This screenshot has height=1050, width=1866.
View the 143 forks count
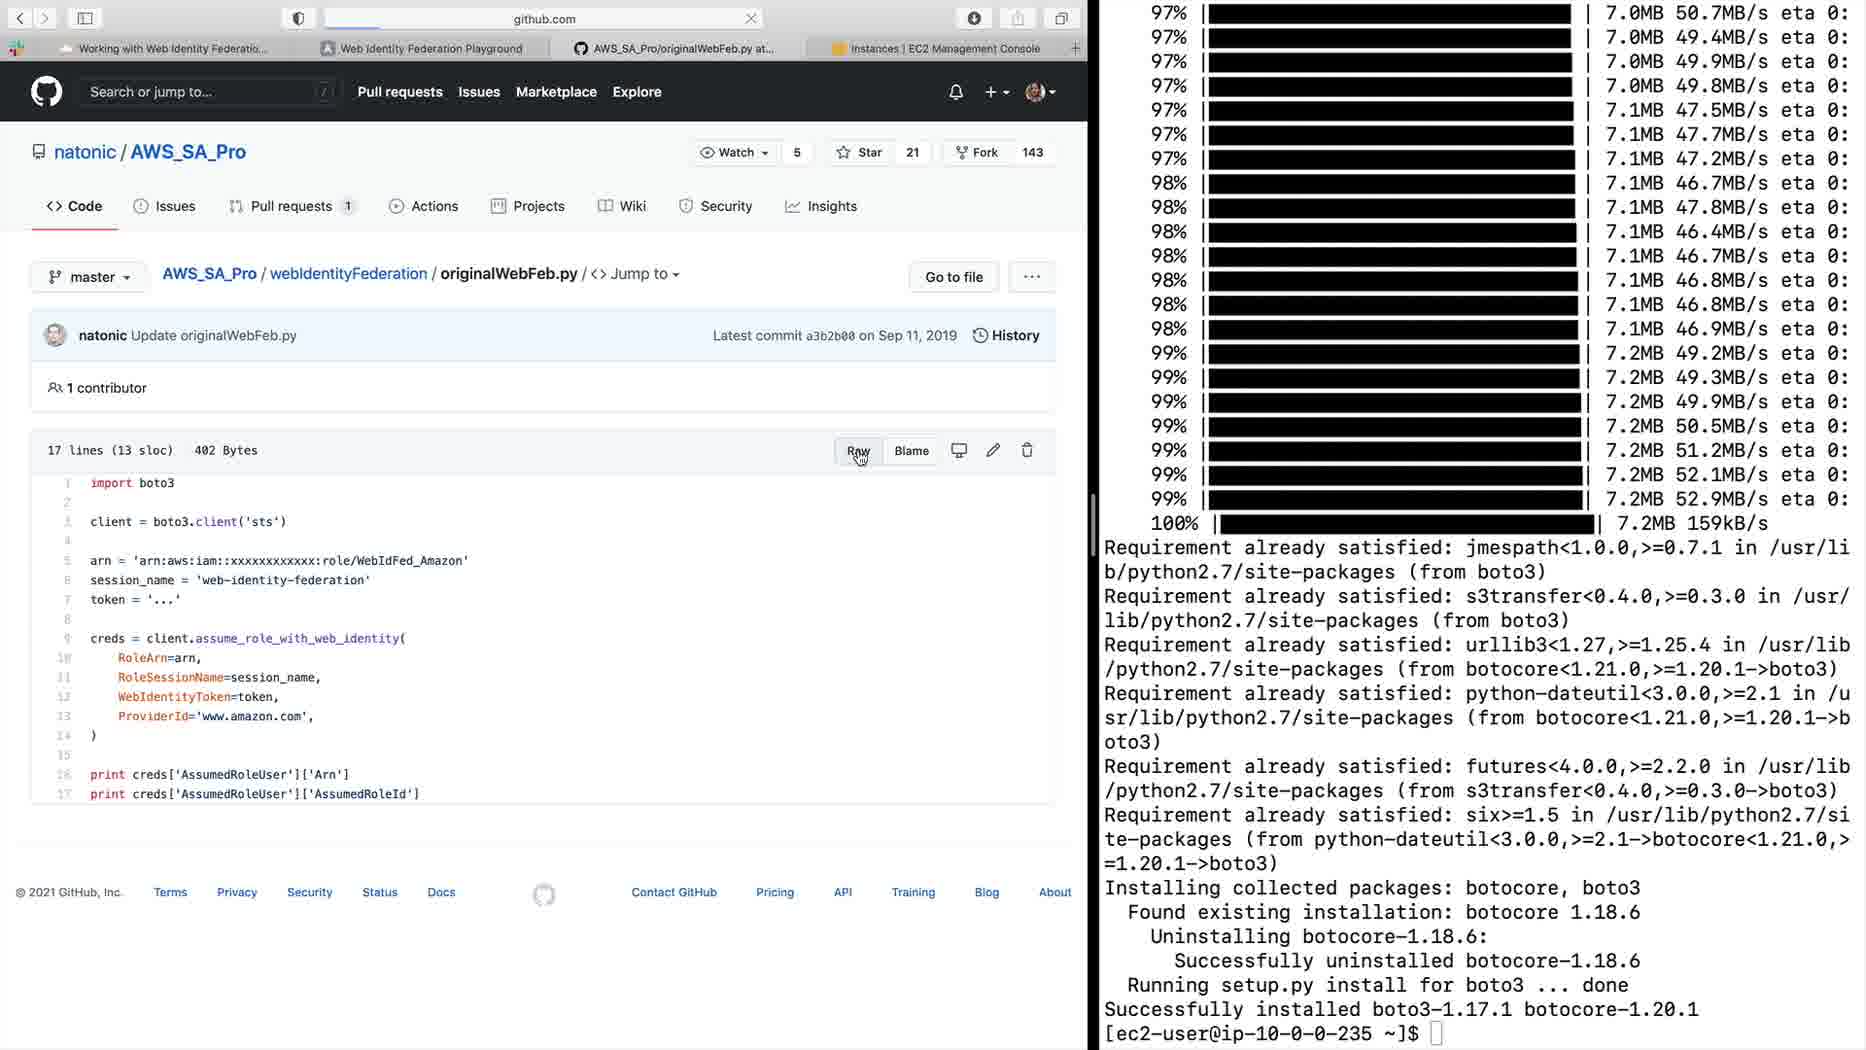tap(1032, 152)
